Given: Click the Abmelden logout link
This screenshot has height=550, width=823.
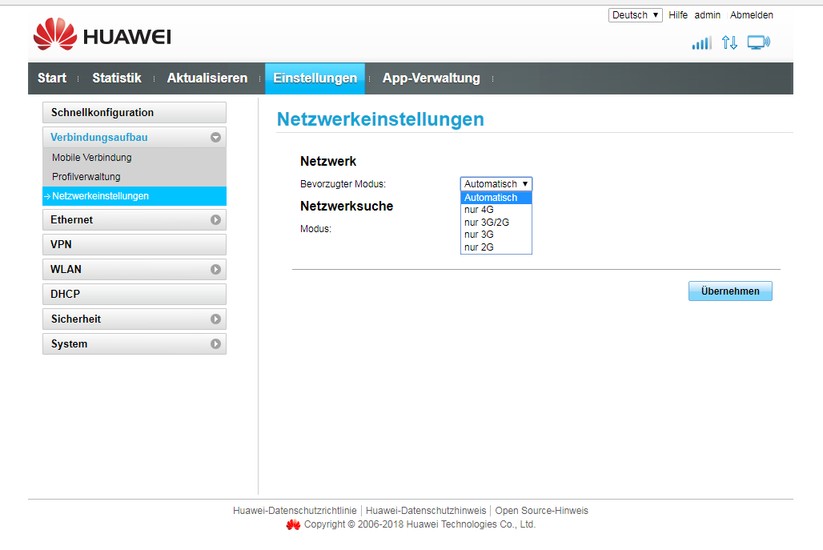Looking at the screenshot, I should (751, 15).
